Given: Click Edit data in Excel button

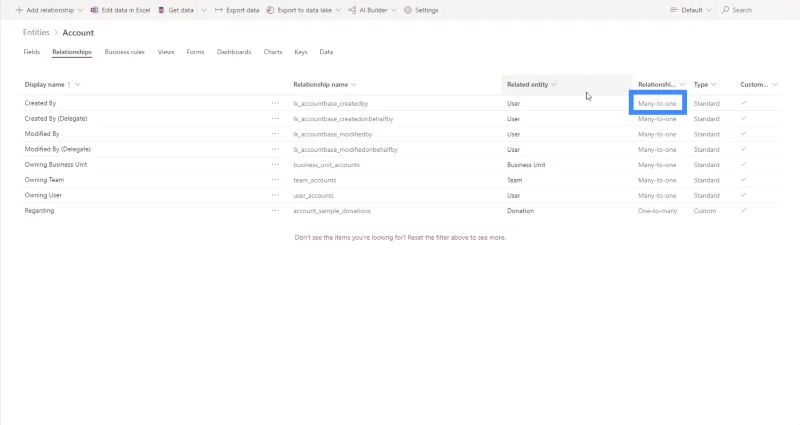Looking at the screenshot, I should (120, 10).
